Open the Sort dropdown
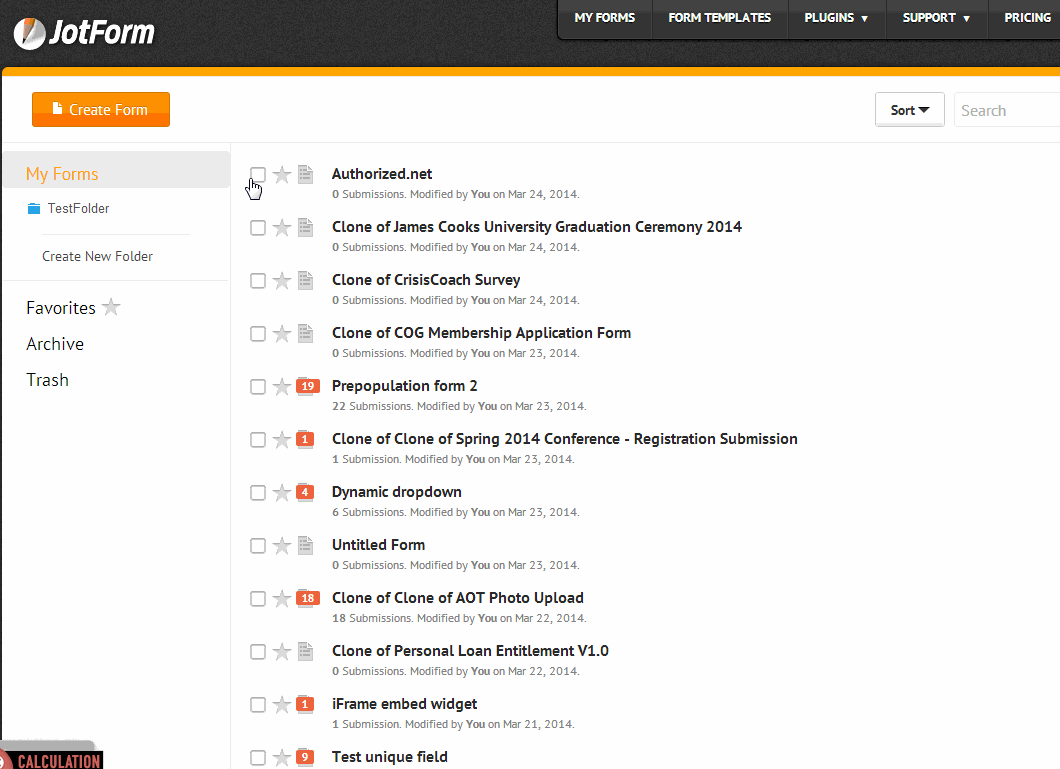 click(x=909, y=110)
